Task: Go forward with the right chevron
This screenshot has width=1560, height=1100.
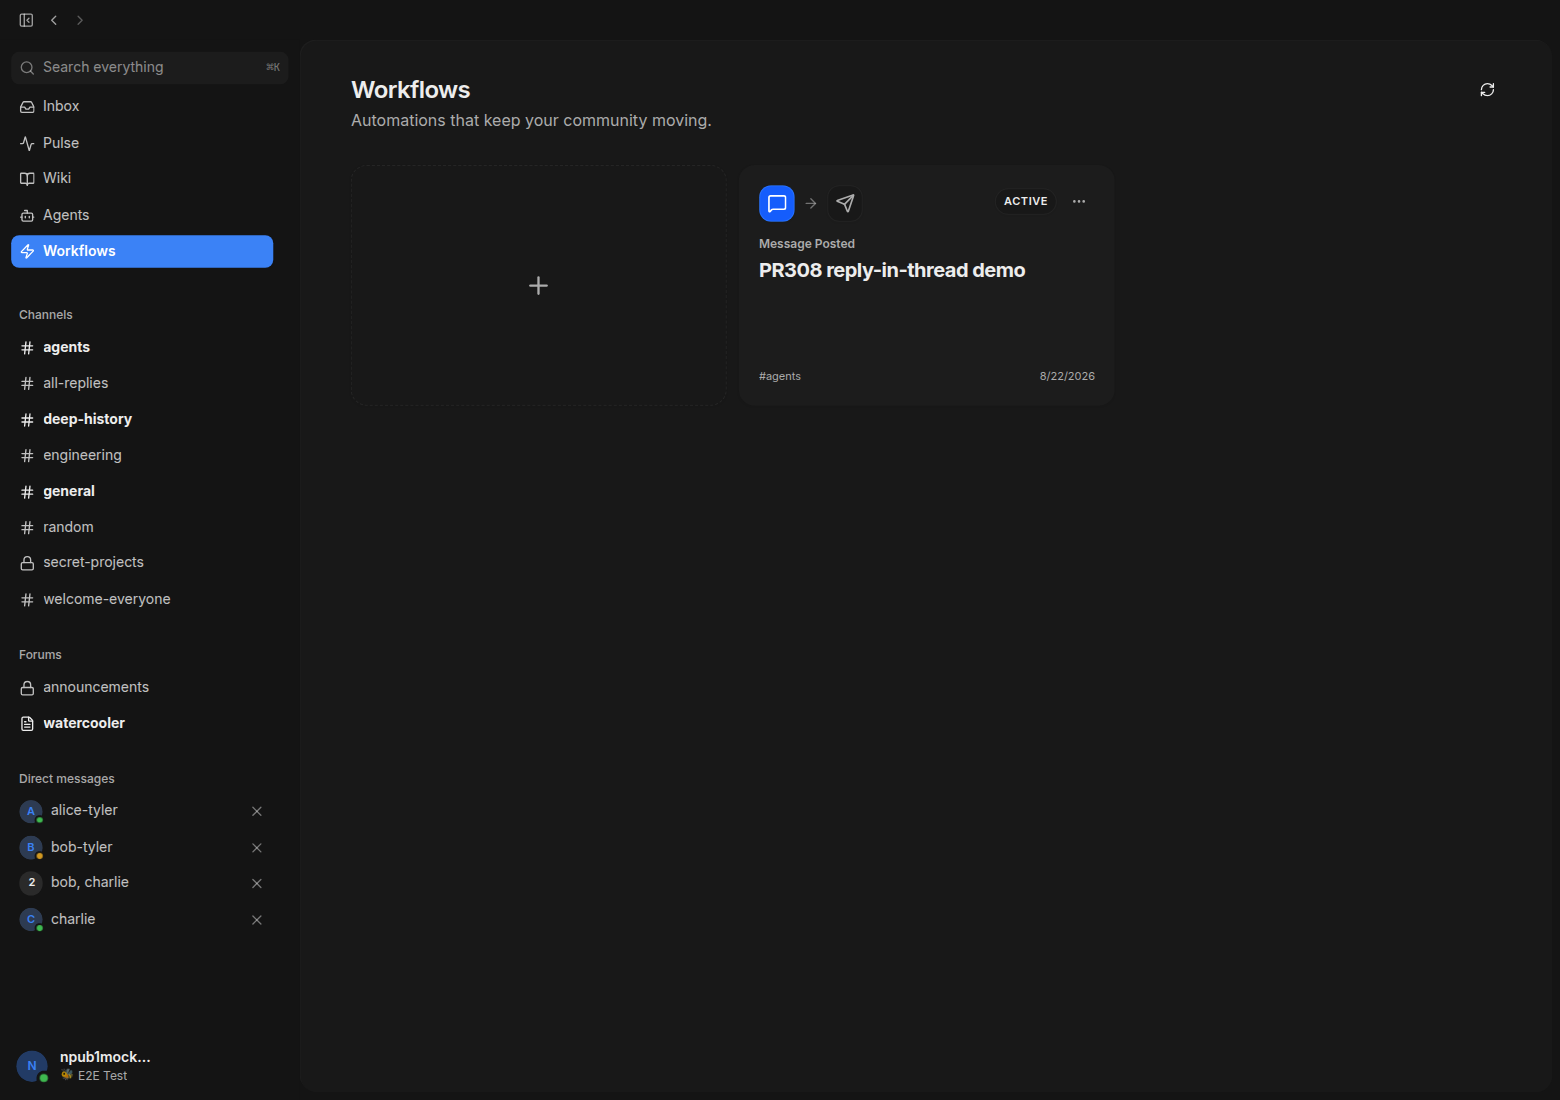Action: tap(80, 20)
